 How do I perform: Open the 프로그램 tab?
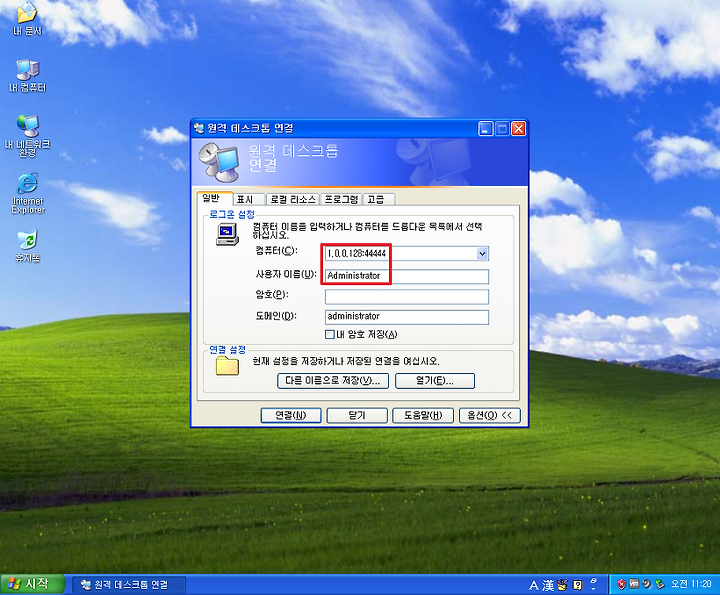341,200
